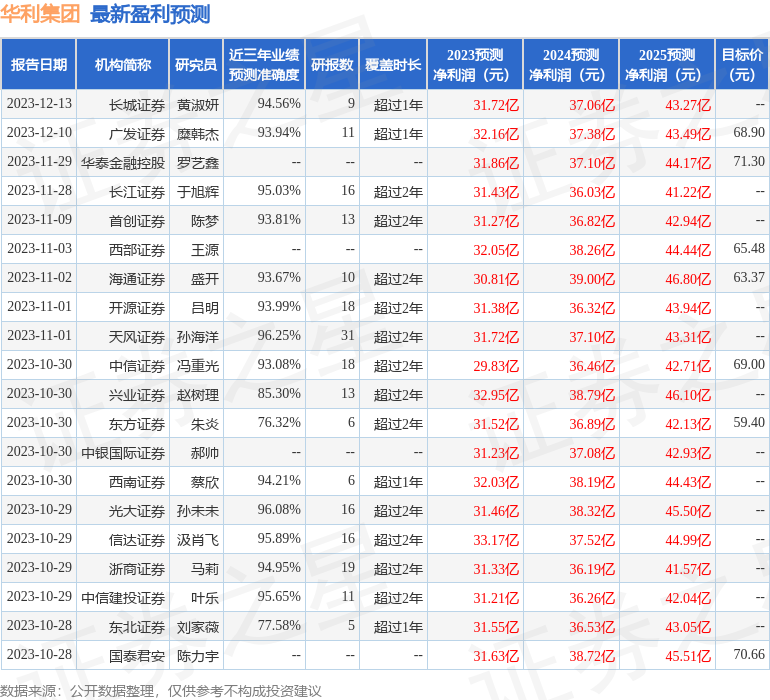Image resolution: width=770 pixels, height=700 pixels.
Task: Click researcher name 冯重光
Action: 198,365
